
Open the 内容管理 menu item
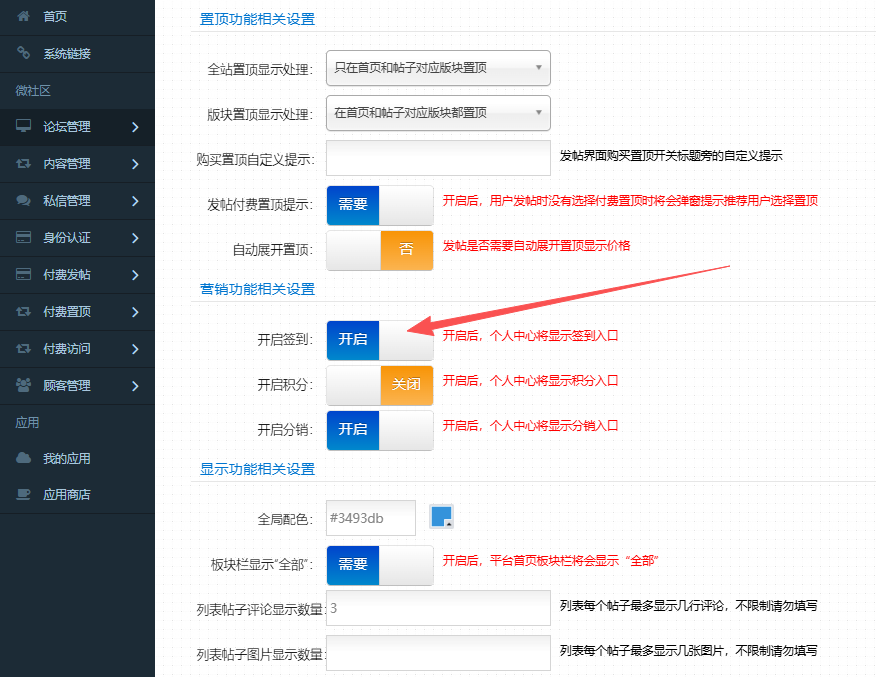coord(67,164)
